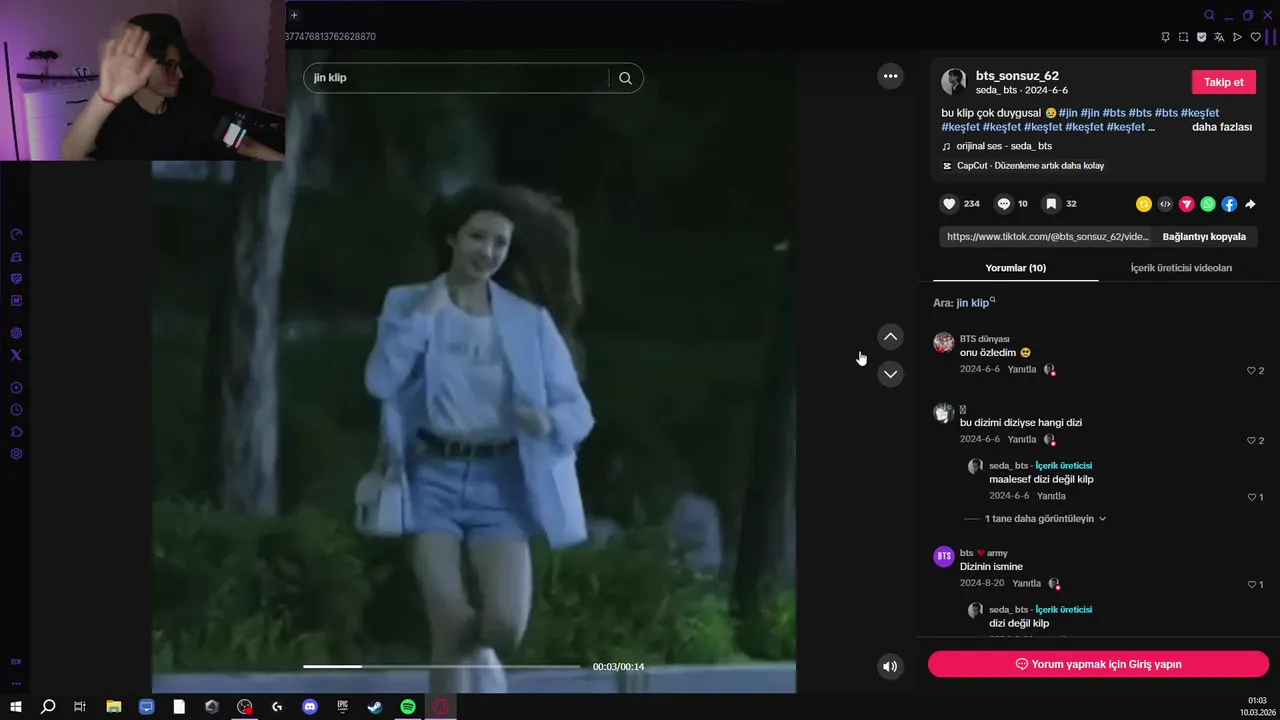Open the bts_sonsuz_62 profile avatar

point(954,82)
